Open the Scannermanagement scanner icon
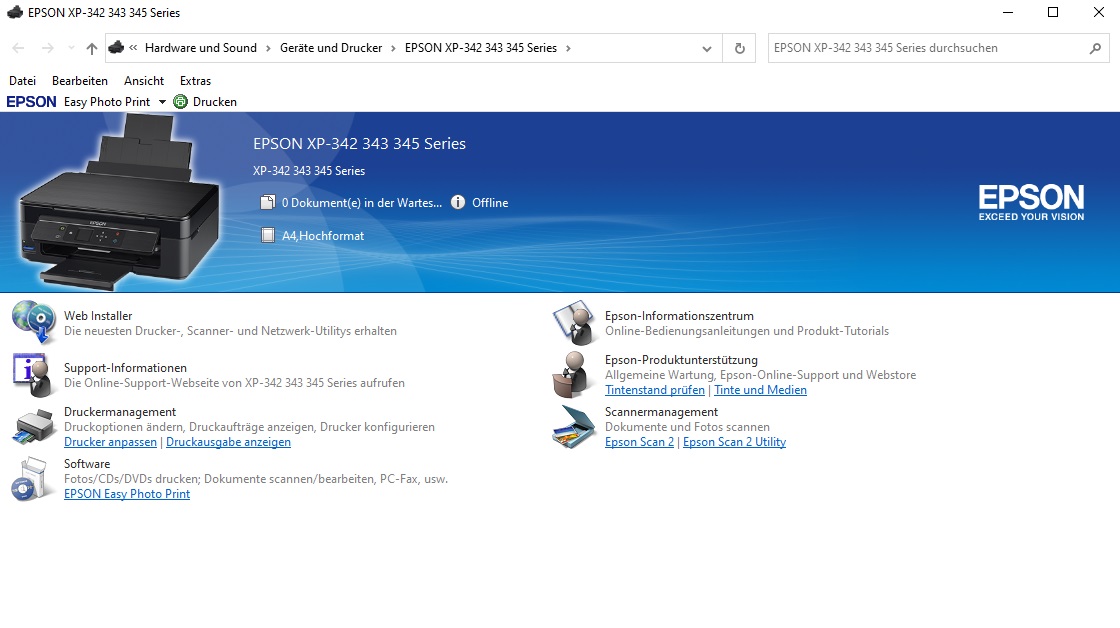This screenshot has height=628, width=1120. click(574, 427)
